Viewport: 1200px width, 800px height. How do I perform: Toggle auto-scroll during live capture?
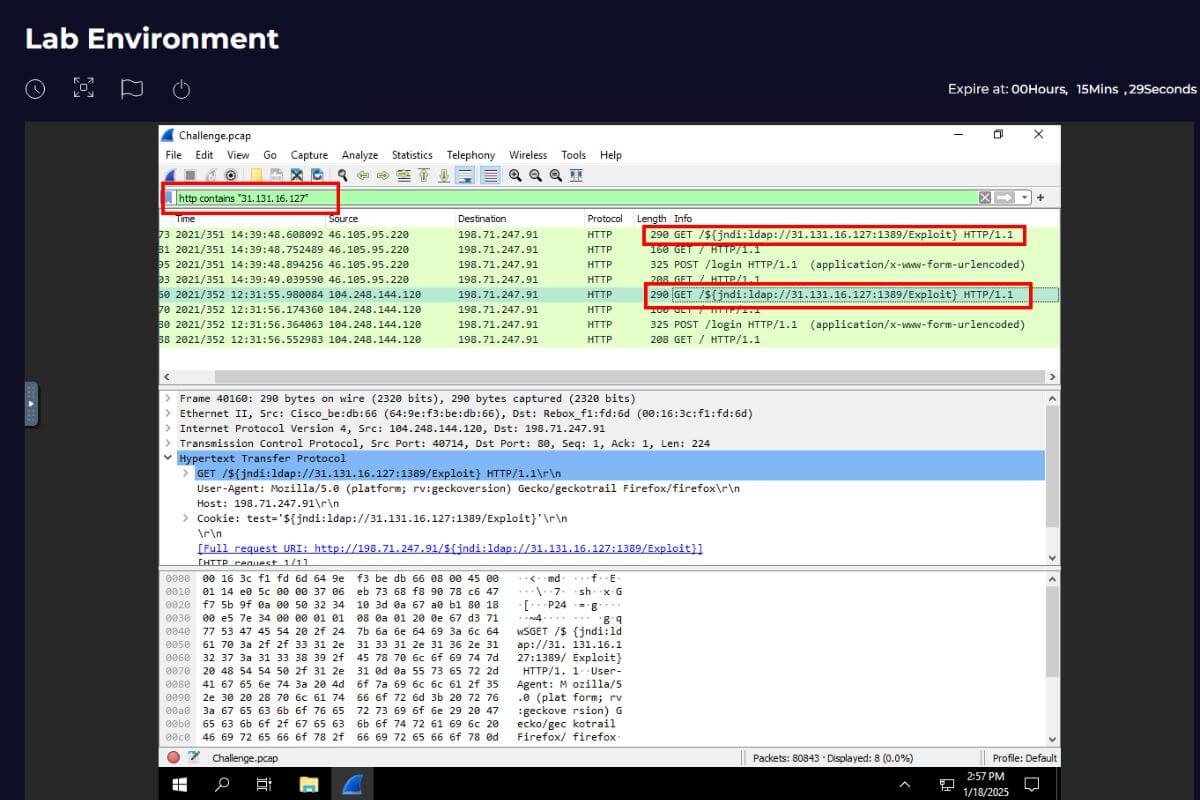(465, 175)
